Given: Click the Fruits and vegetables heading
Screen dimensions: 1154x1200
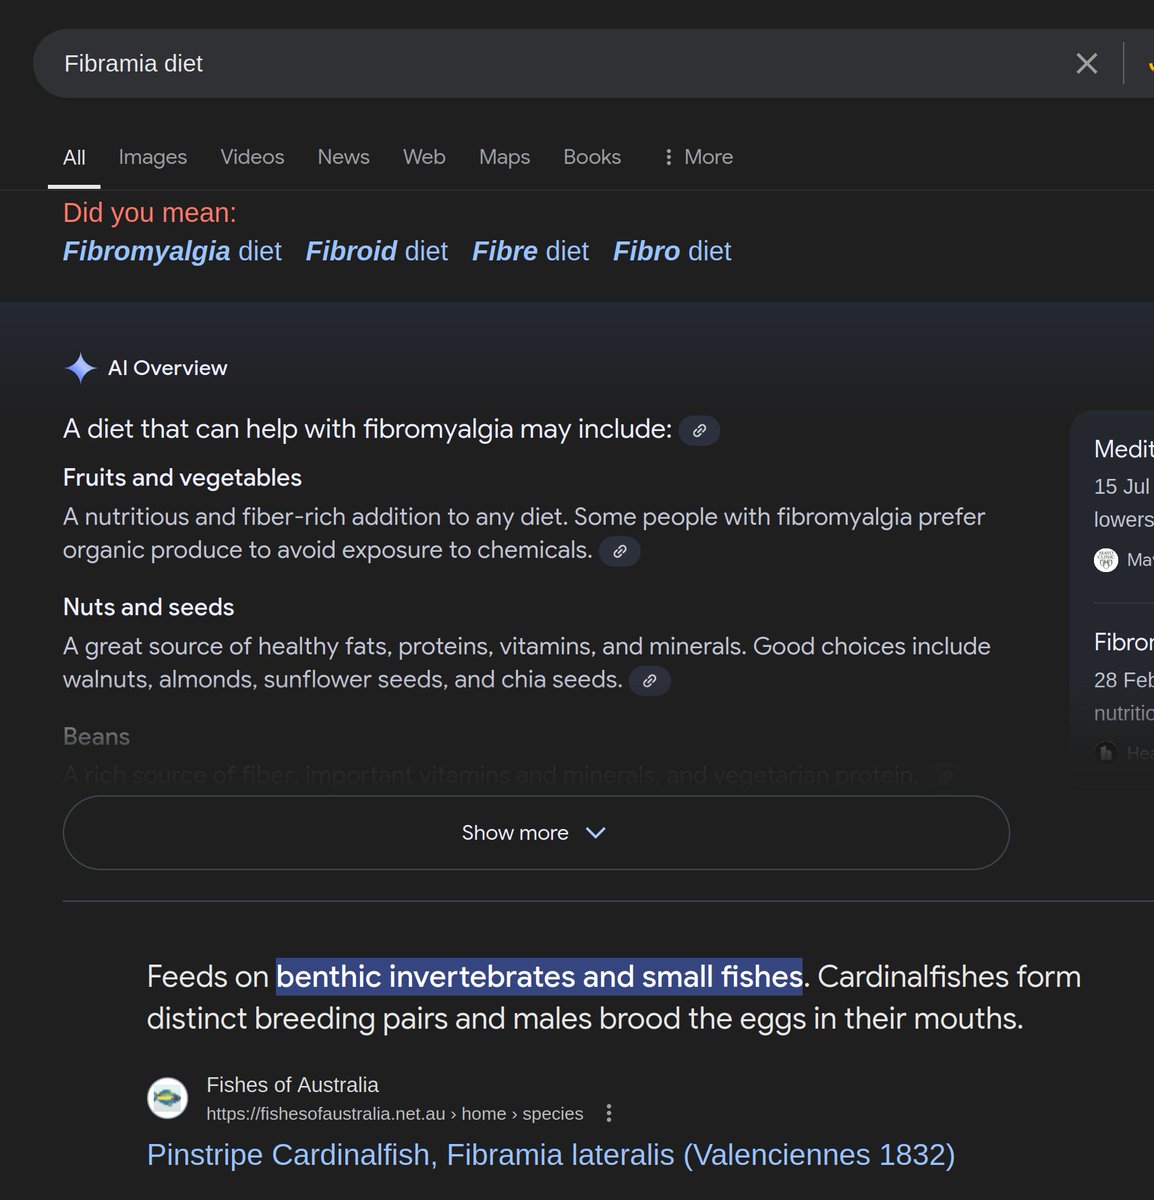Looking at the screenshot, I should click(x=182, y=478).
